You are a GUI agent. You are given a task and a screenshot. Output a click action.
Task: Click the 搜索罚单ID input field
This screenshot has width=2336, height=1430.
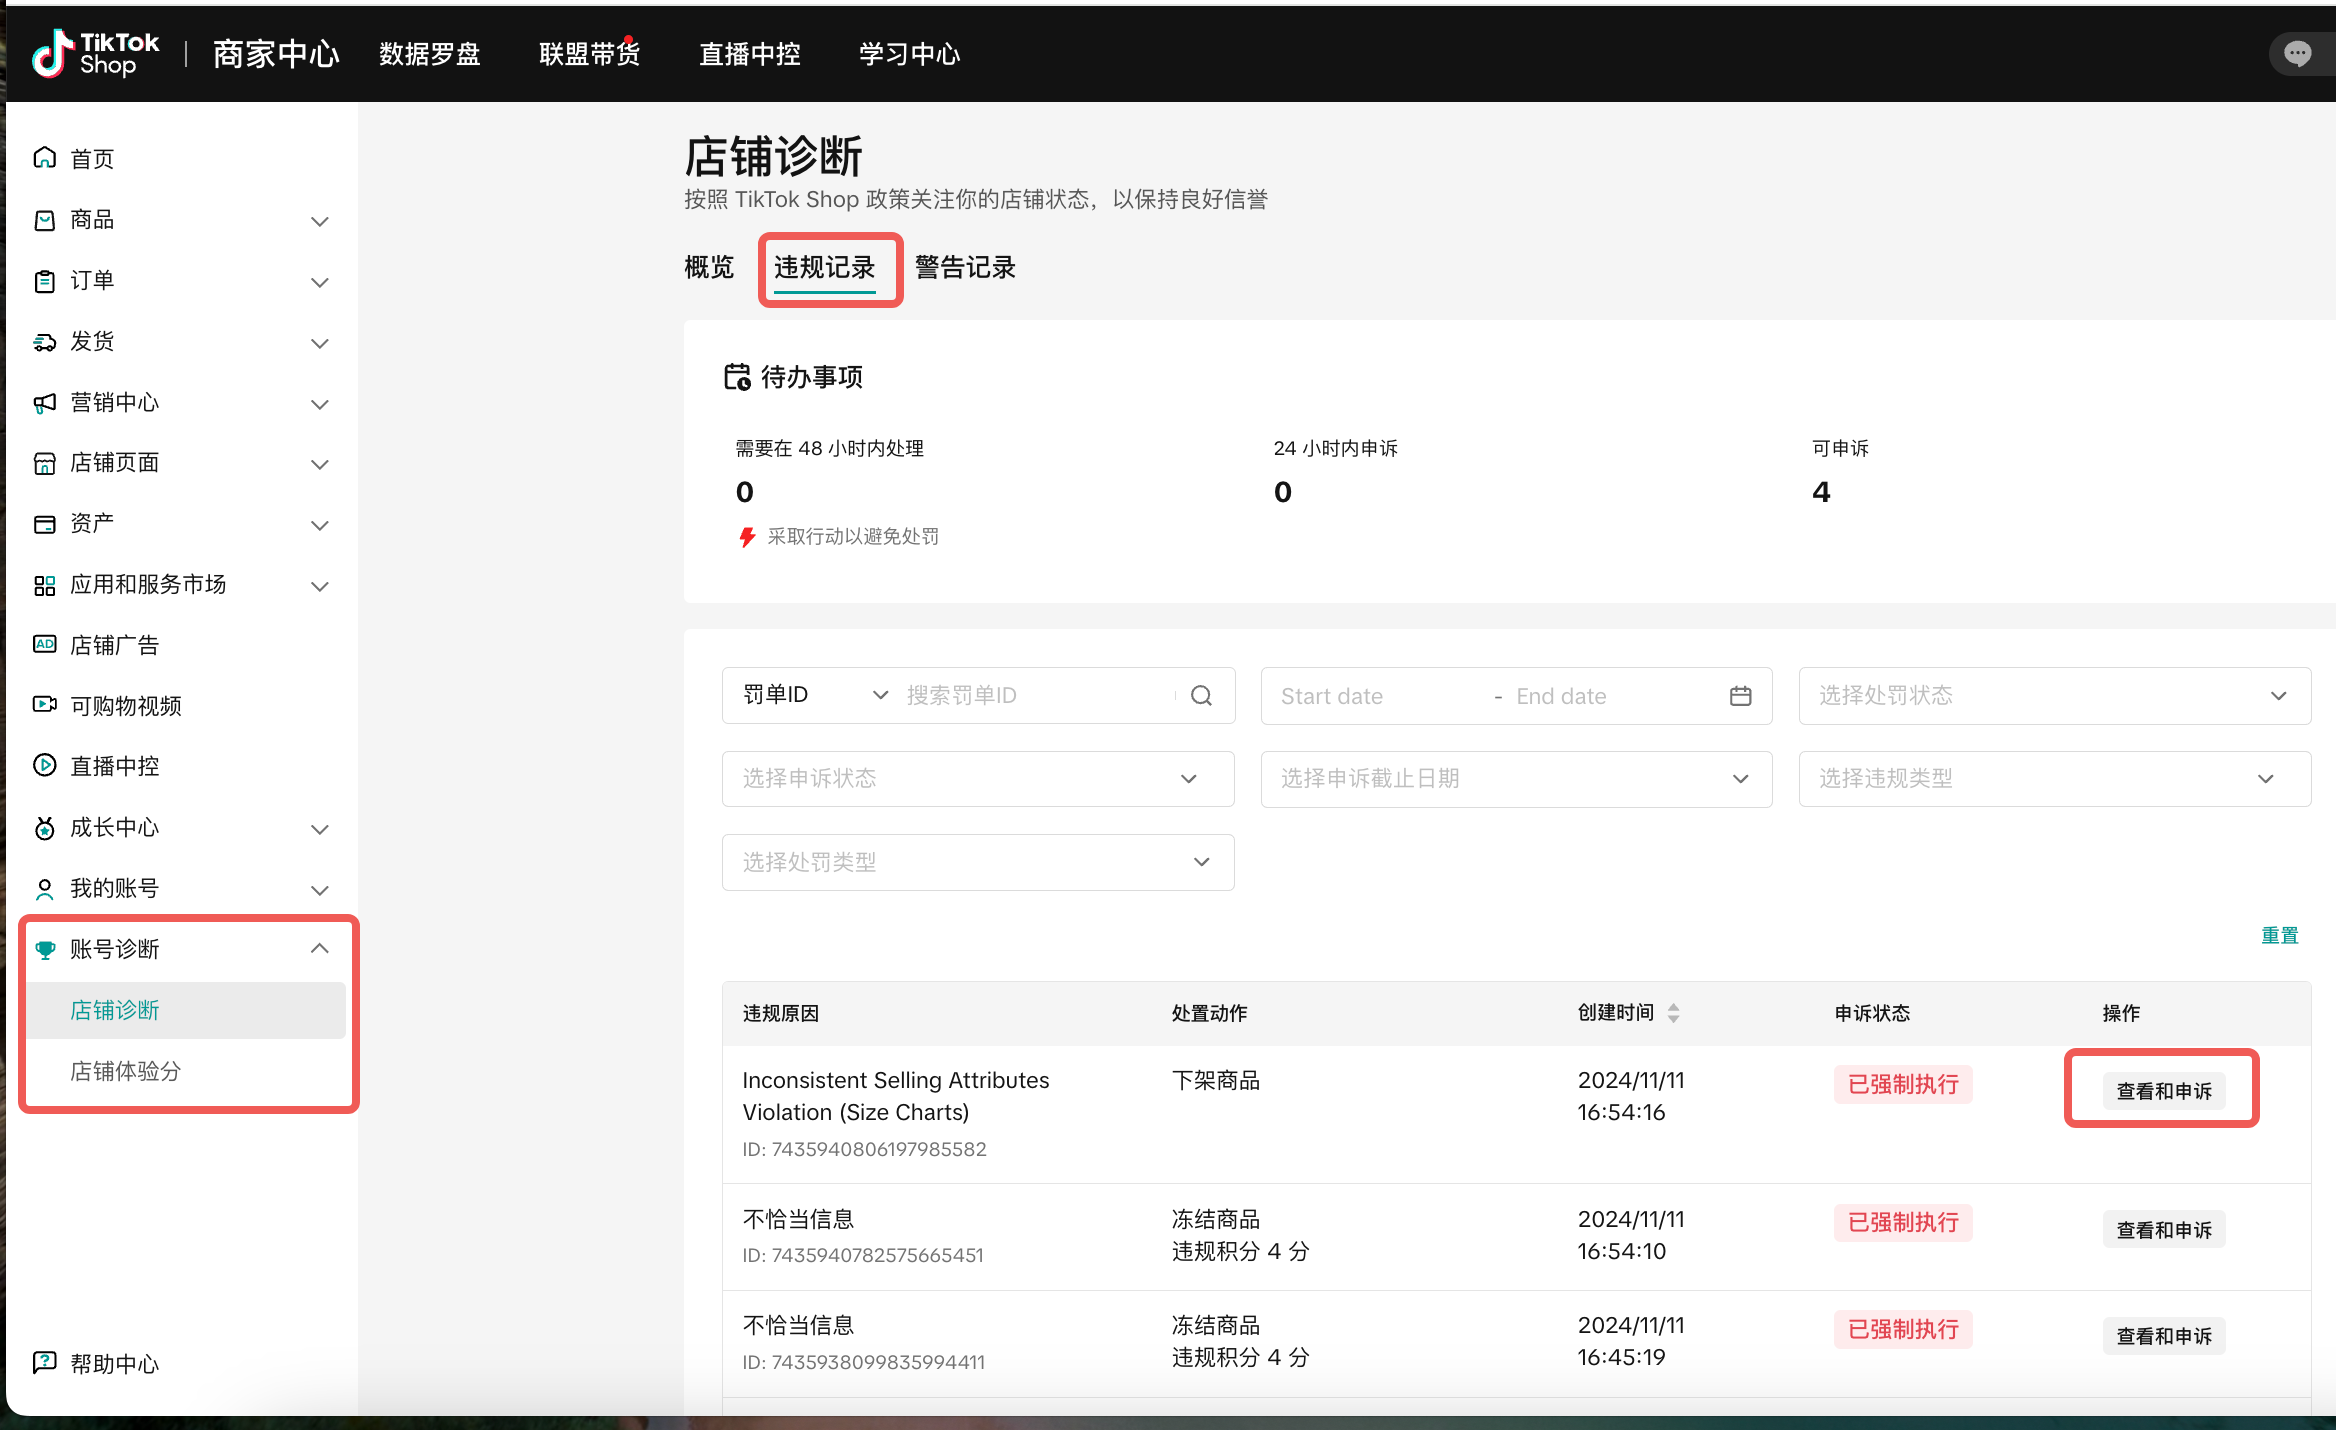[x=1035, y=696]
